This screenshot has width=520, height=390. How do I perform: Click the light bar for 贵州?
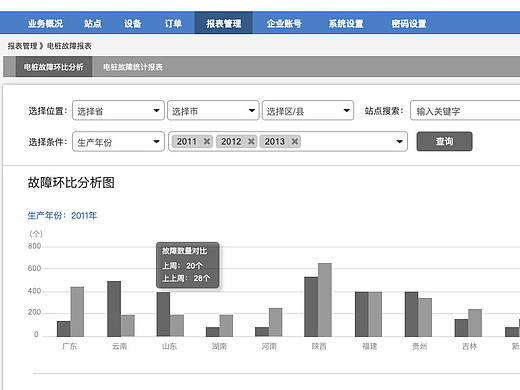[x=425, y=317]
